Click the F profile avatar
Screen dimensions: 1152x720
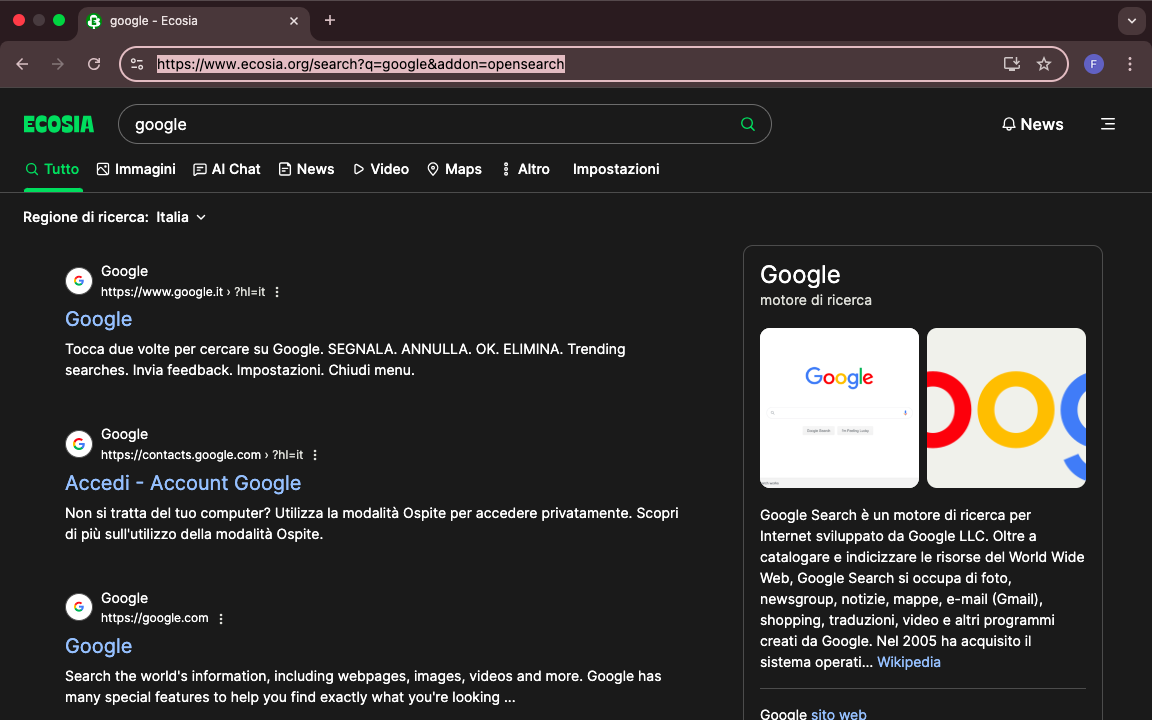coord(1093,63)
